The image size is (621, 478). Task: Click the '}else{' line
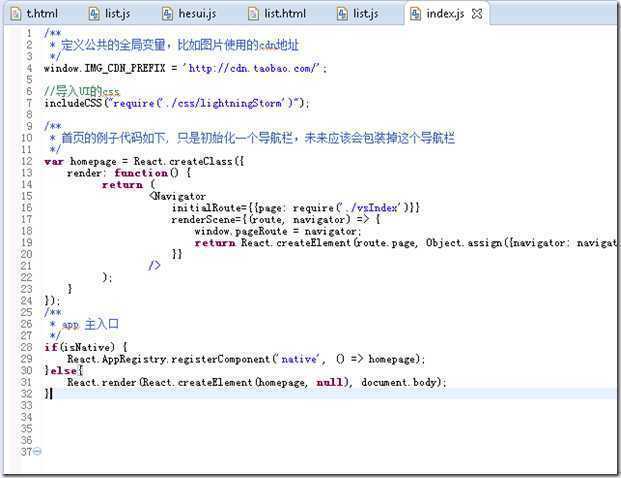[x=63, y=371]
